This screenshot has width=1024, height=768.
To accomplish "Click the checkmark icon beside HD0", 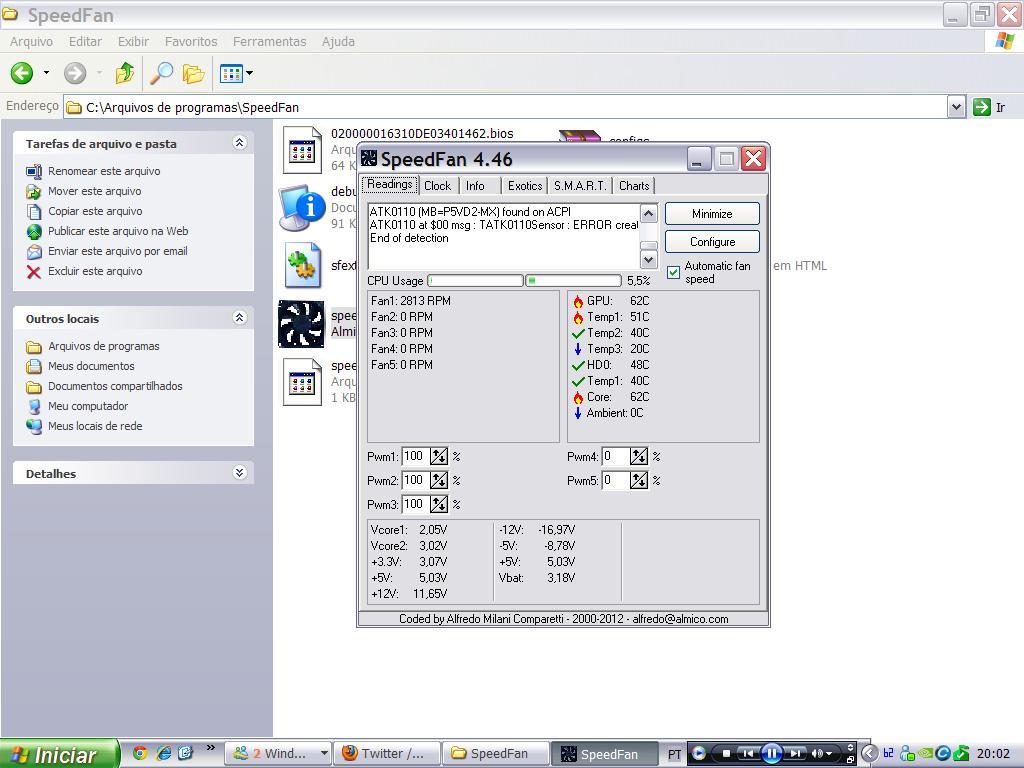I will click(x=578, y=365).
